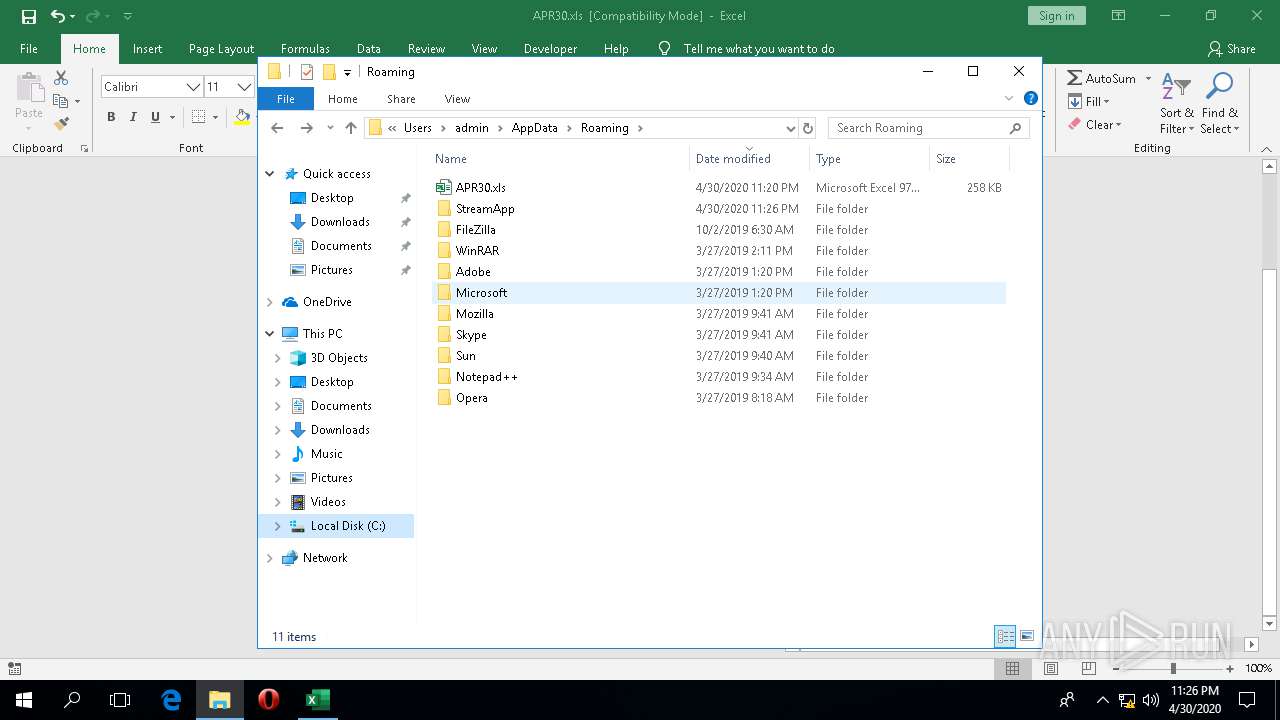
Task: Toggle Italic formatting in Excel
Action: 133,117
